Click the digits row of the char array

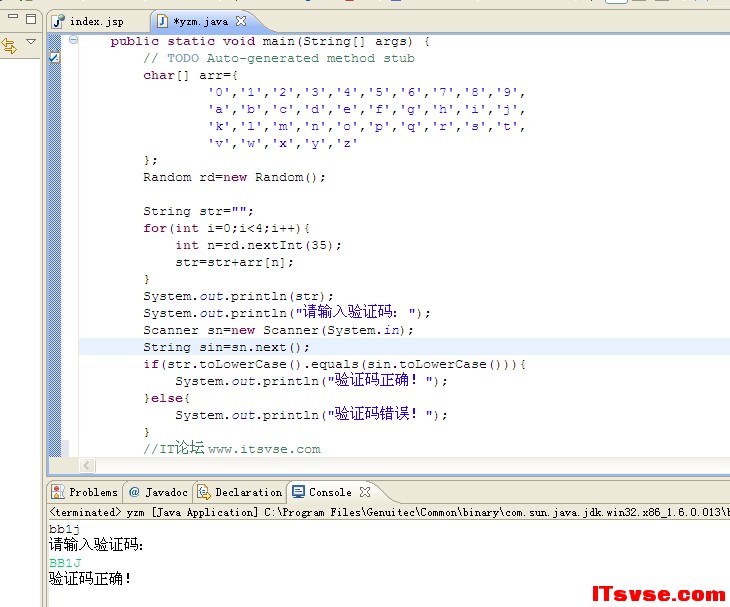[367, 92]
